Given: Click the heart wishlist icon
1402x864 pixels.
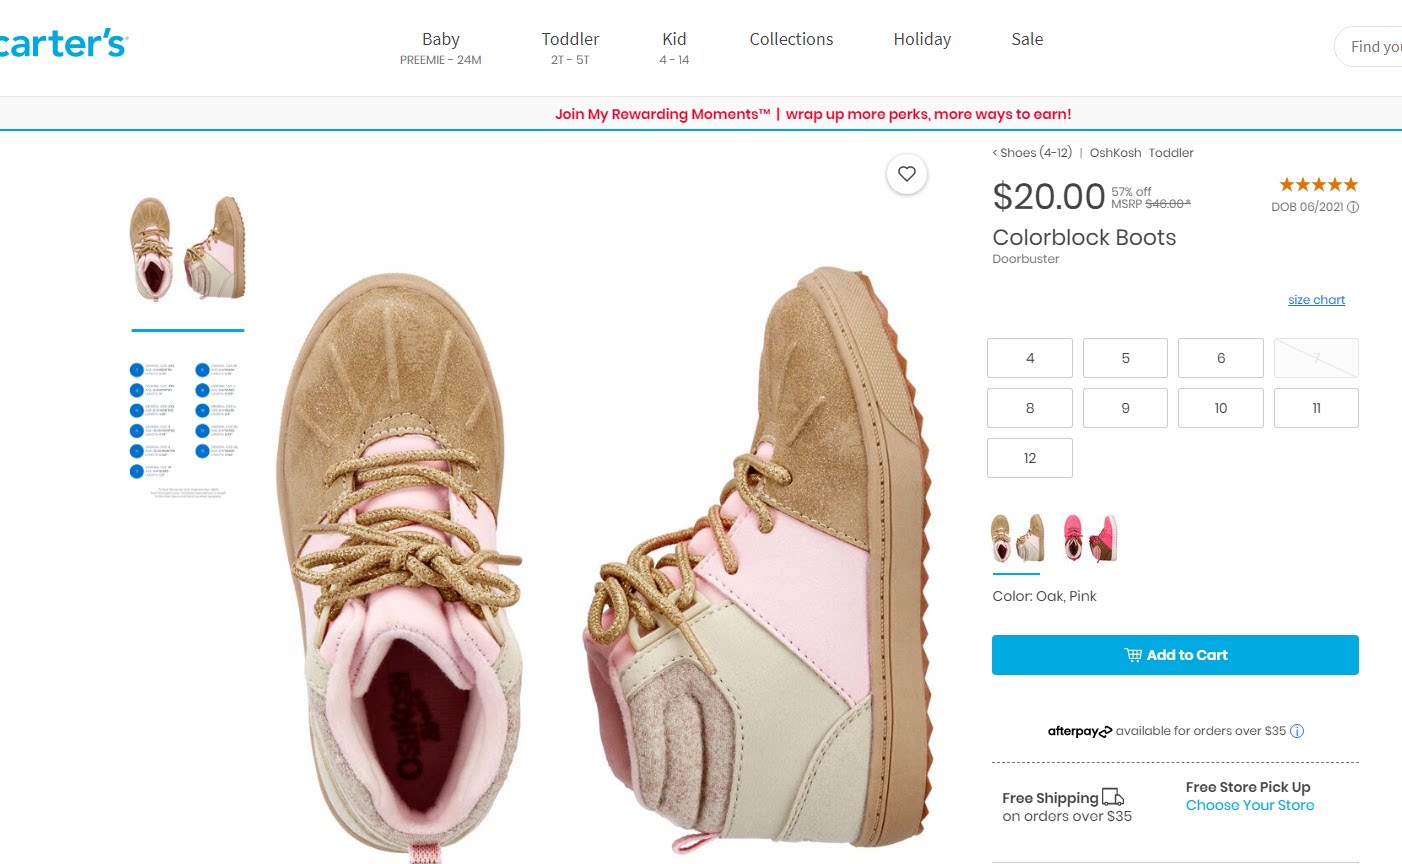Looking at the screenshot, I should click(907, 174).
